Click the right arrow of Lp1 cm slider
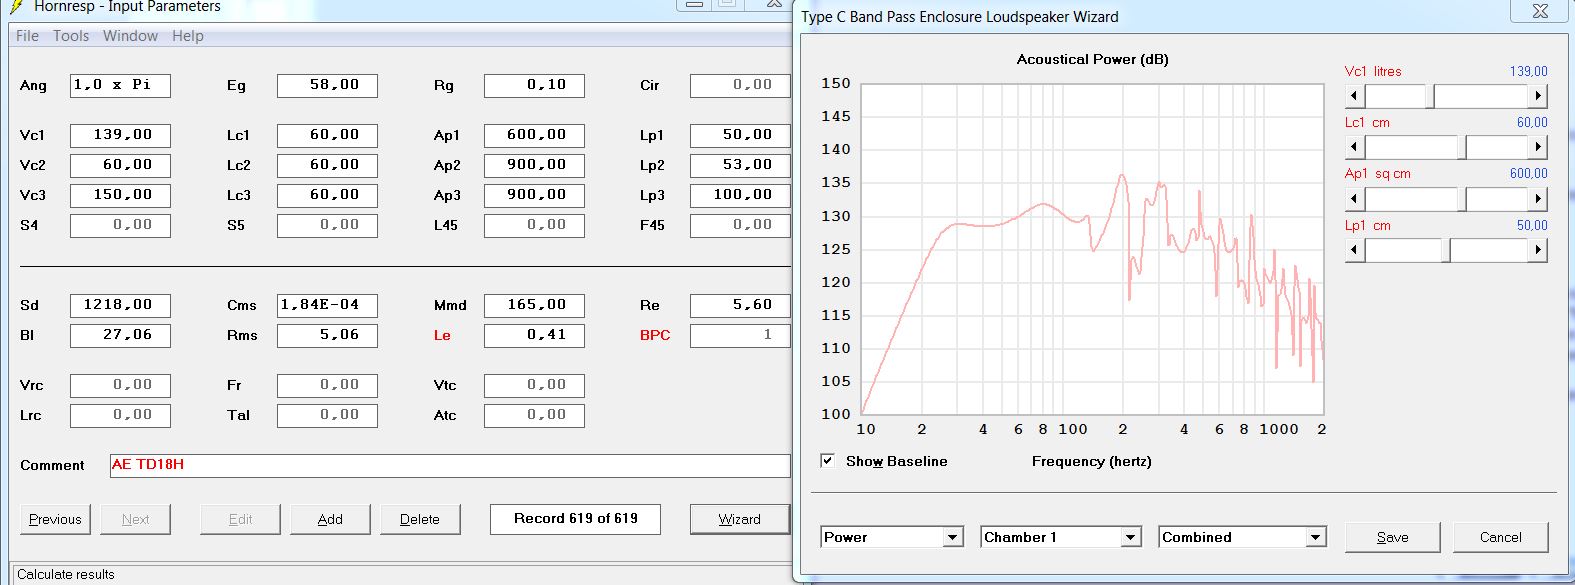The height and width of the screenshot is (585, 1575). (x=1538, y=250)
